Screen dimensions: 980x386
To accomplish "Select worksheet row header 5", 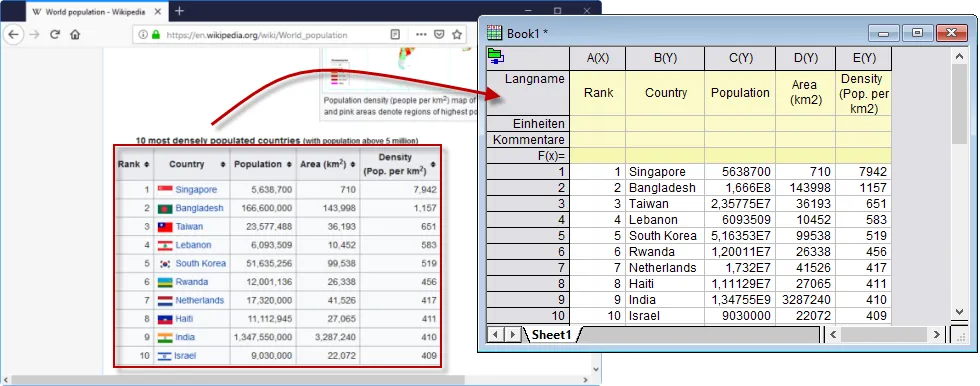I will click(x=528, y=236).
